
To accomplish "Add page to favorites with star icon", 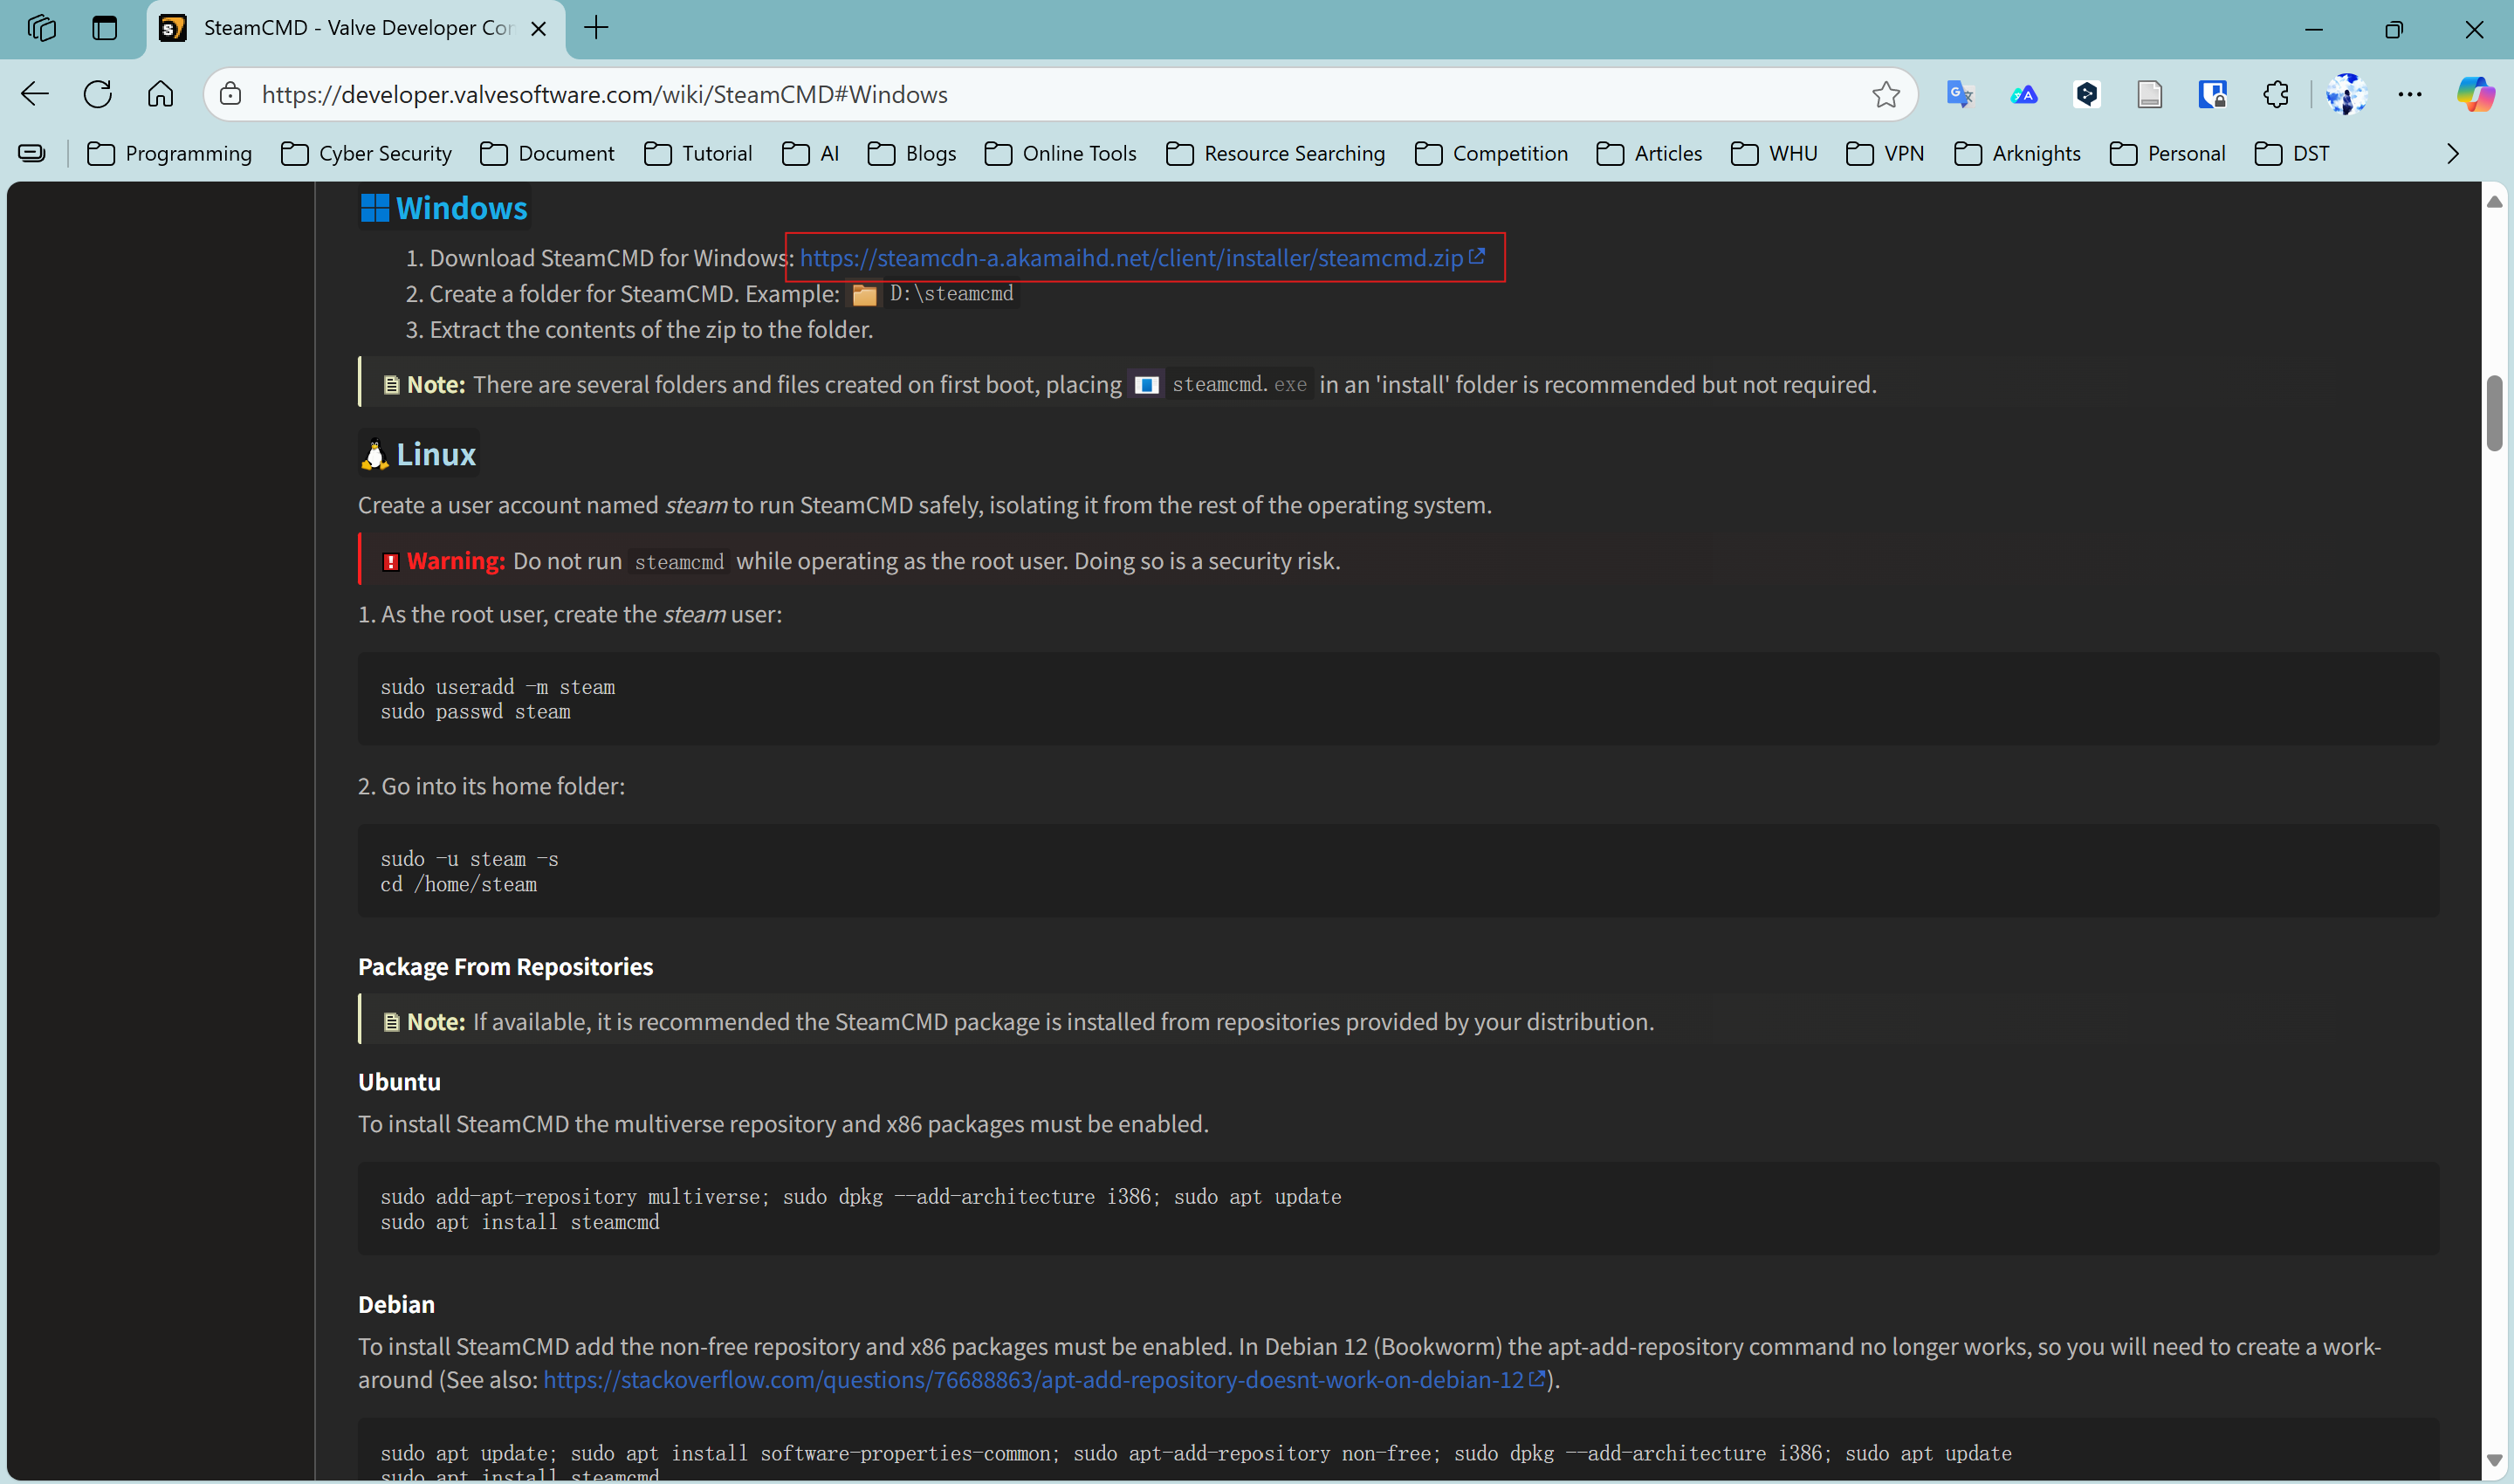I will tap(1885, 94).
